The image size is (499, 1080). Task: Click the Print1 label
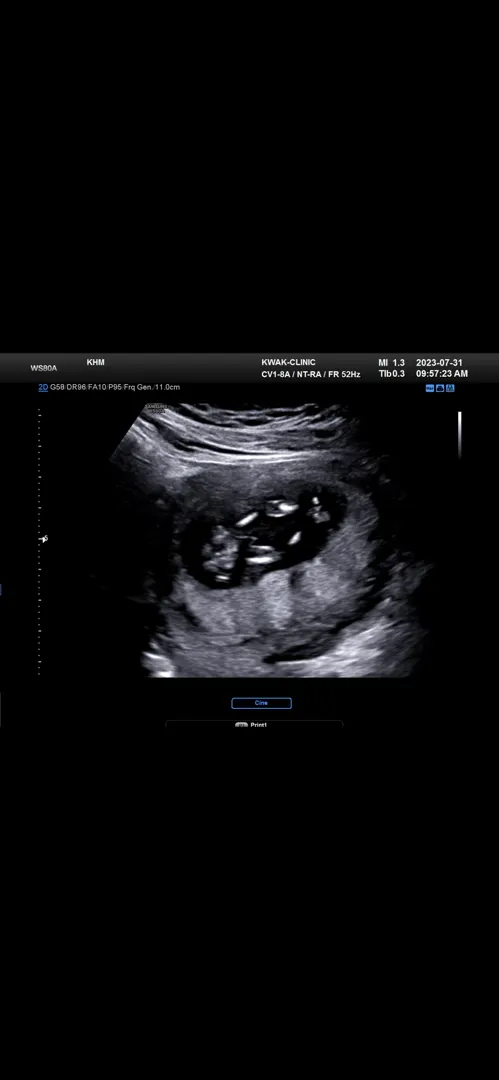[258, 725]
